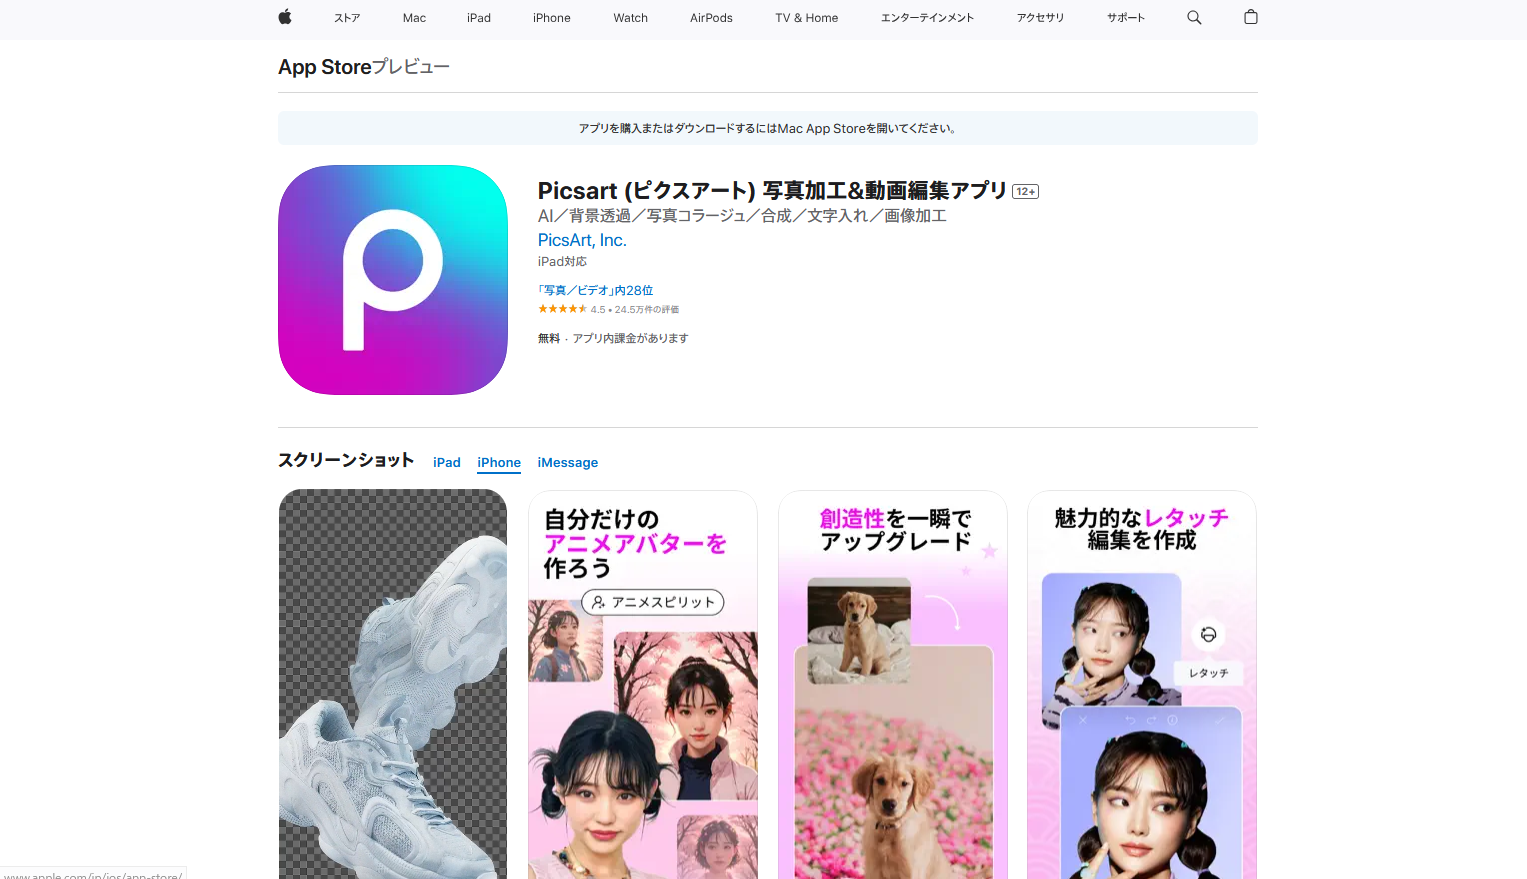
Task: Open the shopping bag icon
Action: pyautogui.click(x=1249, y=17)
